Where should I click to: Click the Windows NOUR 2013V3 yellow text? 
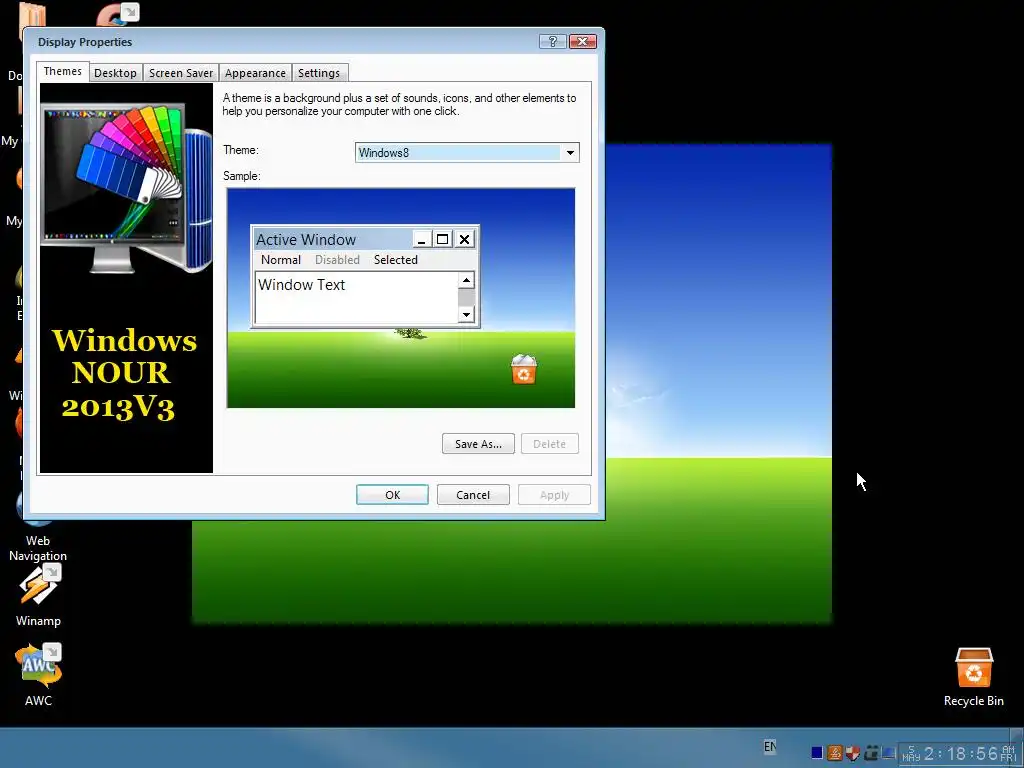(123, 374)
